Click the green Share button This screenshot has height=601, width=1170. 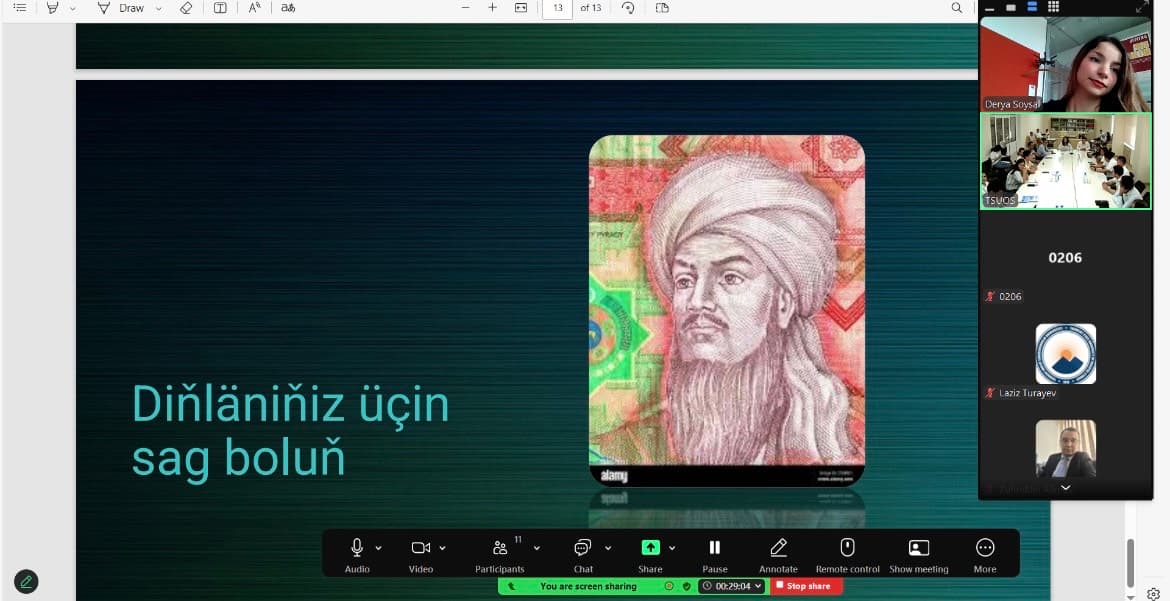tap(650, 555)
